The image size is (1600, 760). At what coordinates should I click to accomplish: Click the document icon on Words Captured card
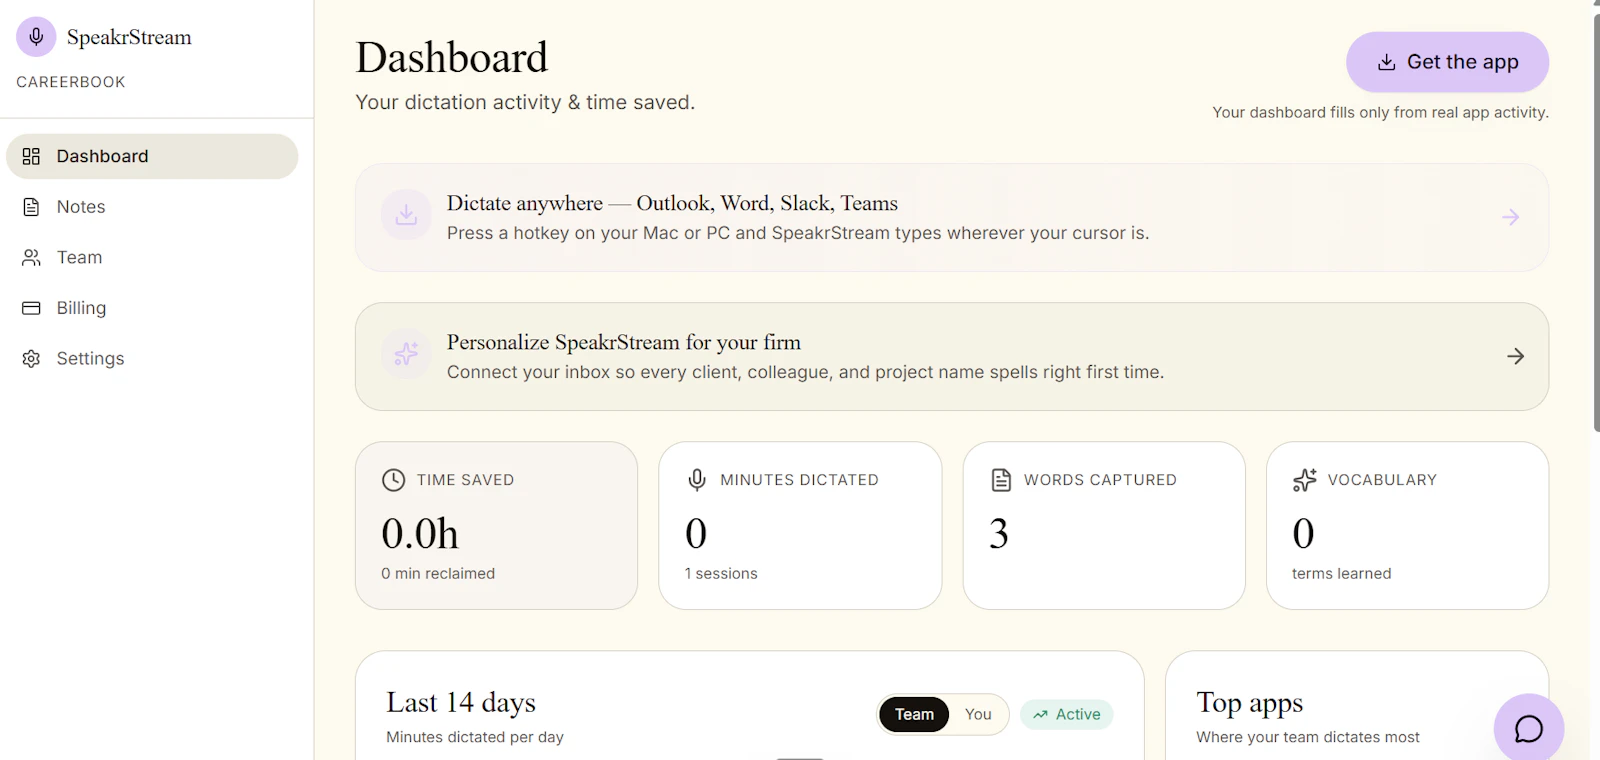click(1001, 480)
